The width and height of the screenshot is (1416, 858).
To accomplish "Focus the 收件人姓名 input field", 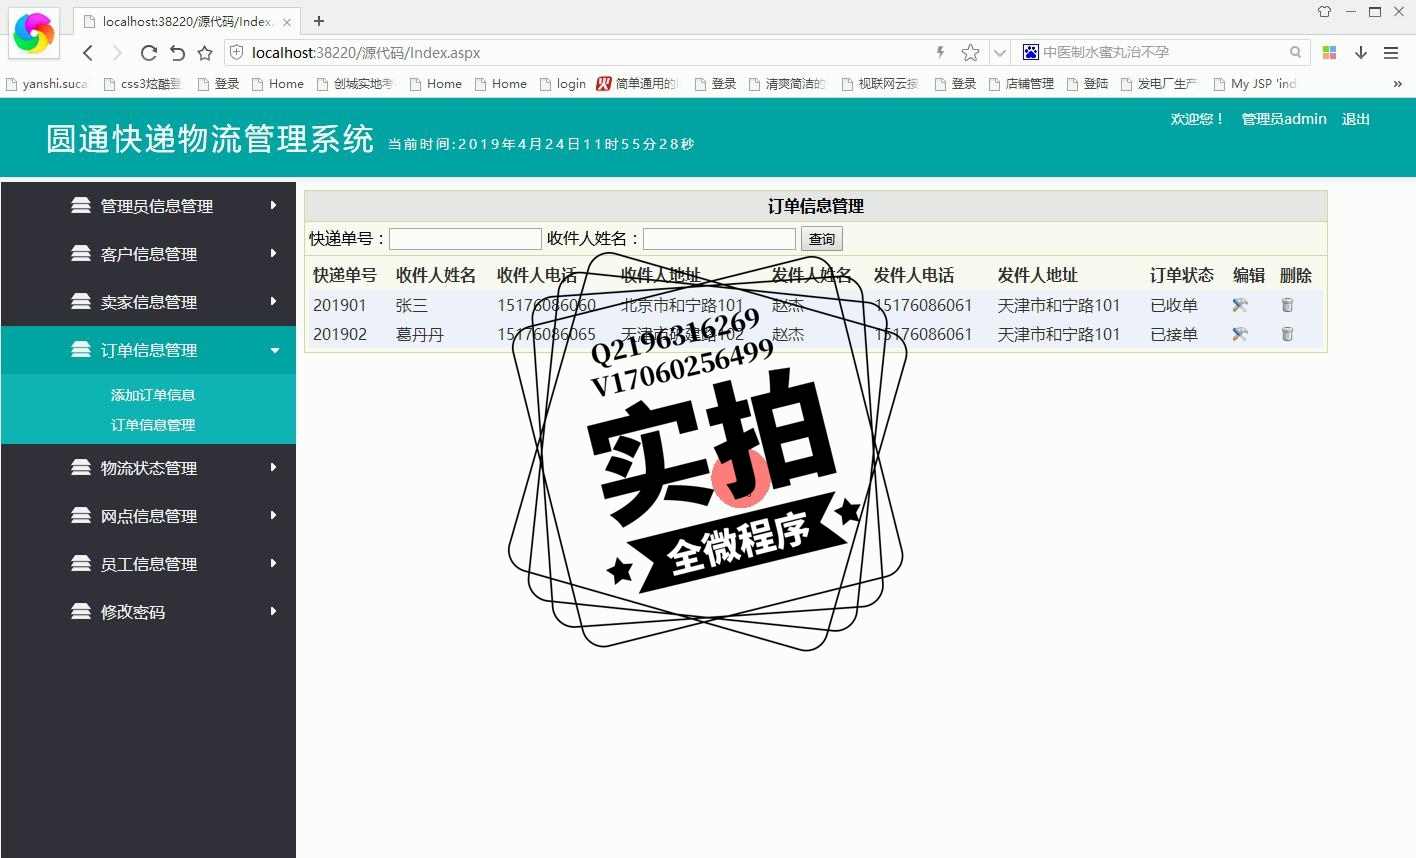I will (x=719, y=239).
